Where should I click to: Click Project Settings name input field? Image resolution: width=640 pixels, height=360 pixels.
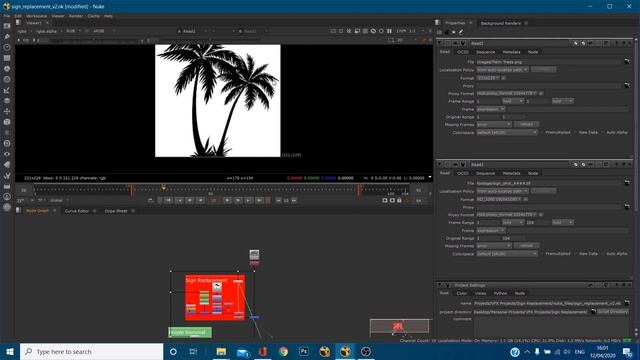[x=548, y=303]
